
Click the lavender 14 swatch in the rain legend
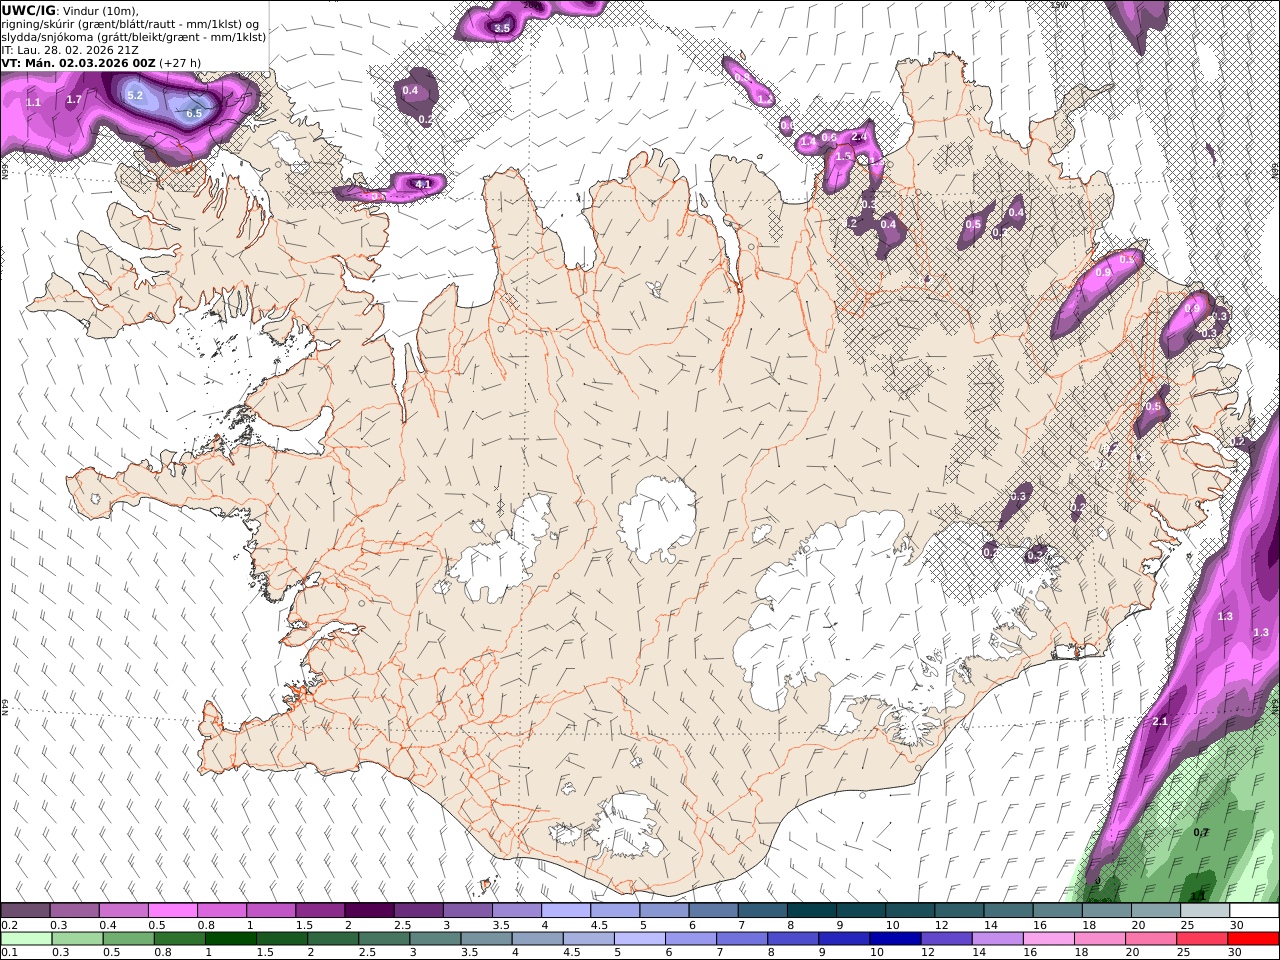point(998,939)
